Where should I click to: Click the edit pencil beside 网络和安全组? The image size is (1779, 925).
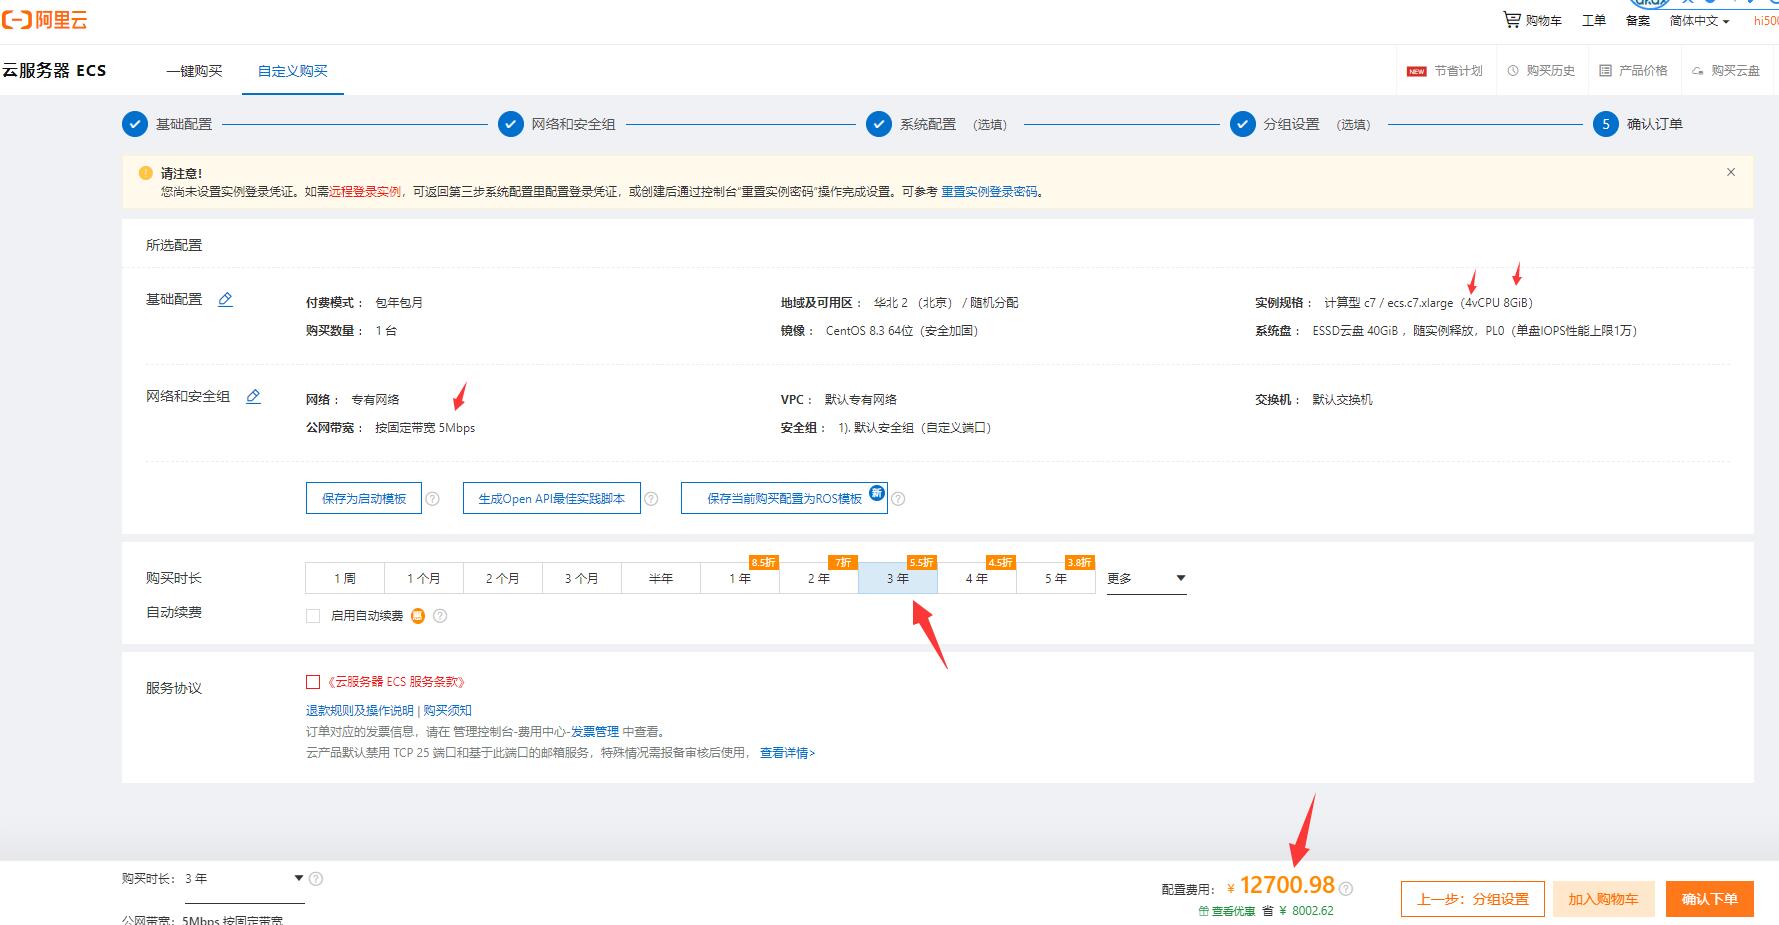pos(254,396)
